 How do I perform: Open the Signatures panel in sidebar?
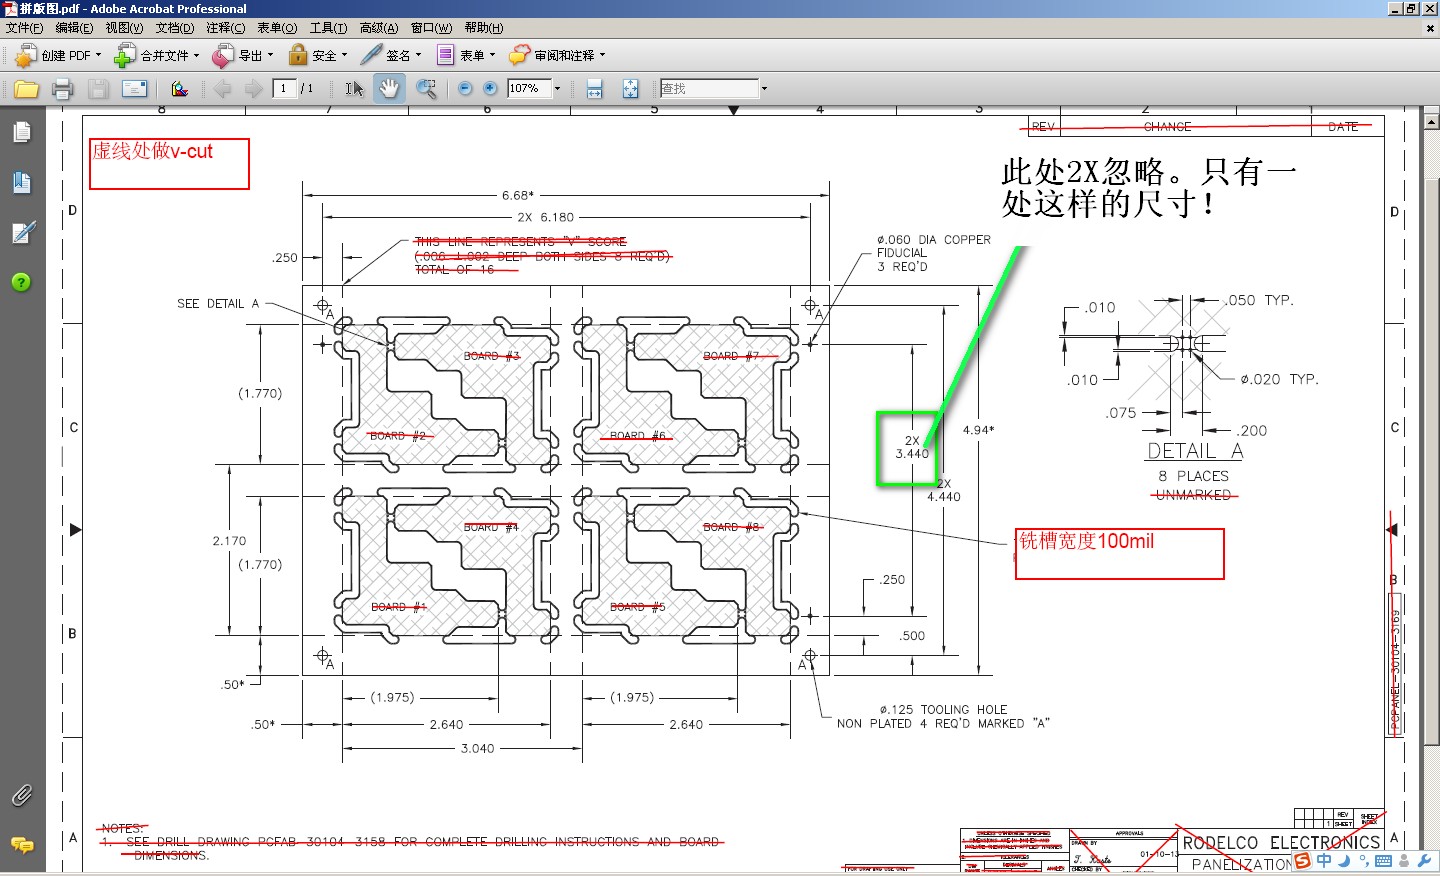[x=22, y=232]
